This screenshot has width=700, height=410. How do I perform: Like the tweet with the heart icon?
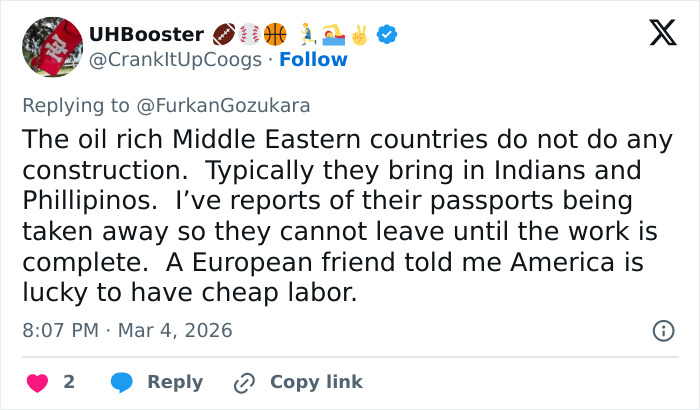pos(38,382)
